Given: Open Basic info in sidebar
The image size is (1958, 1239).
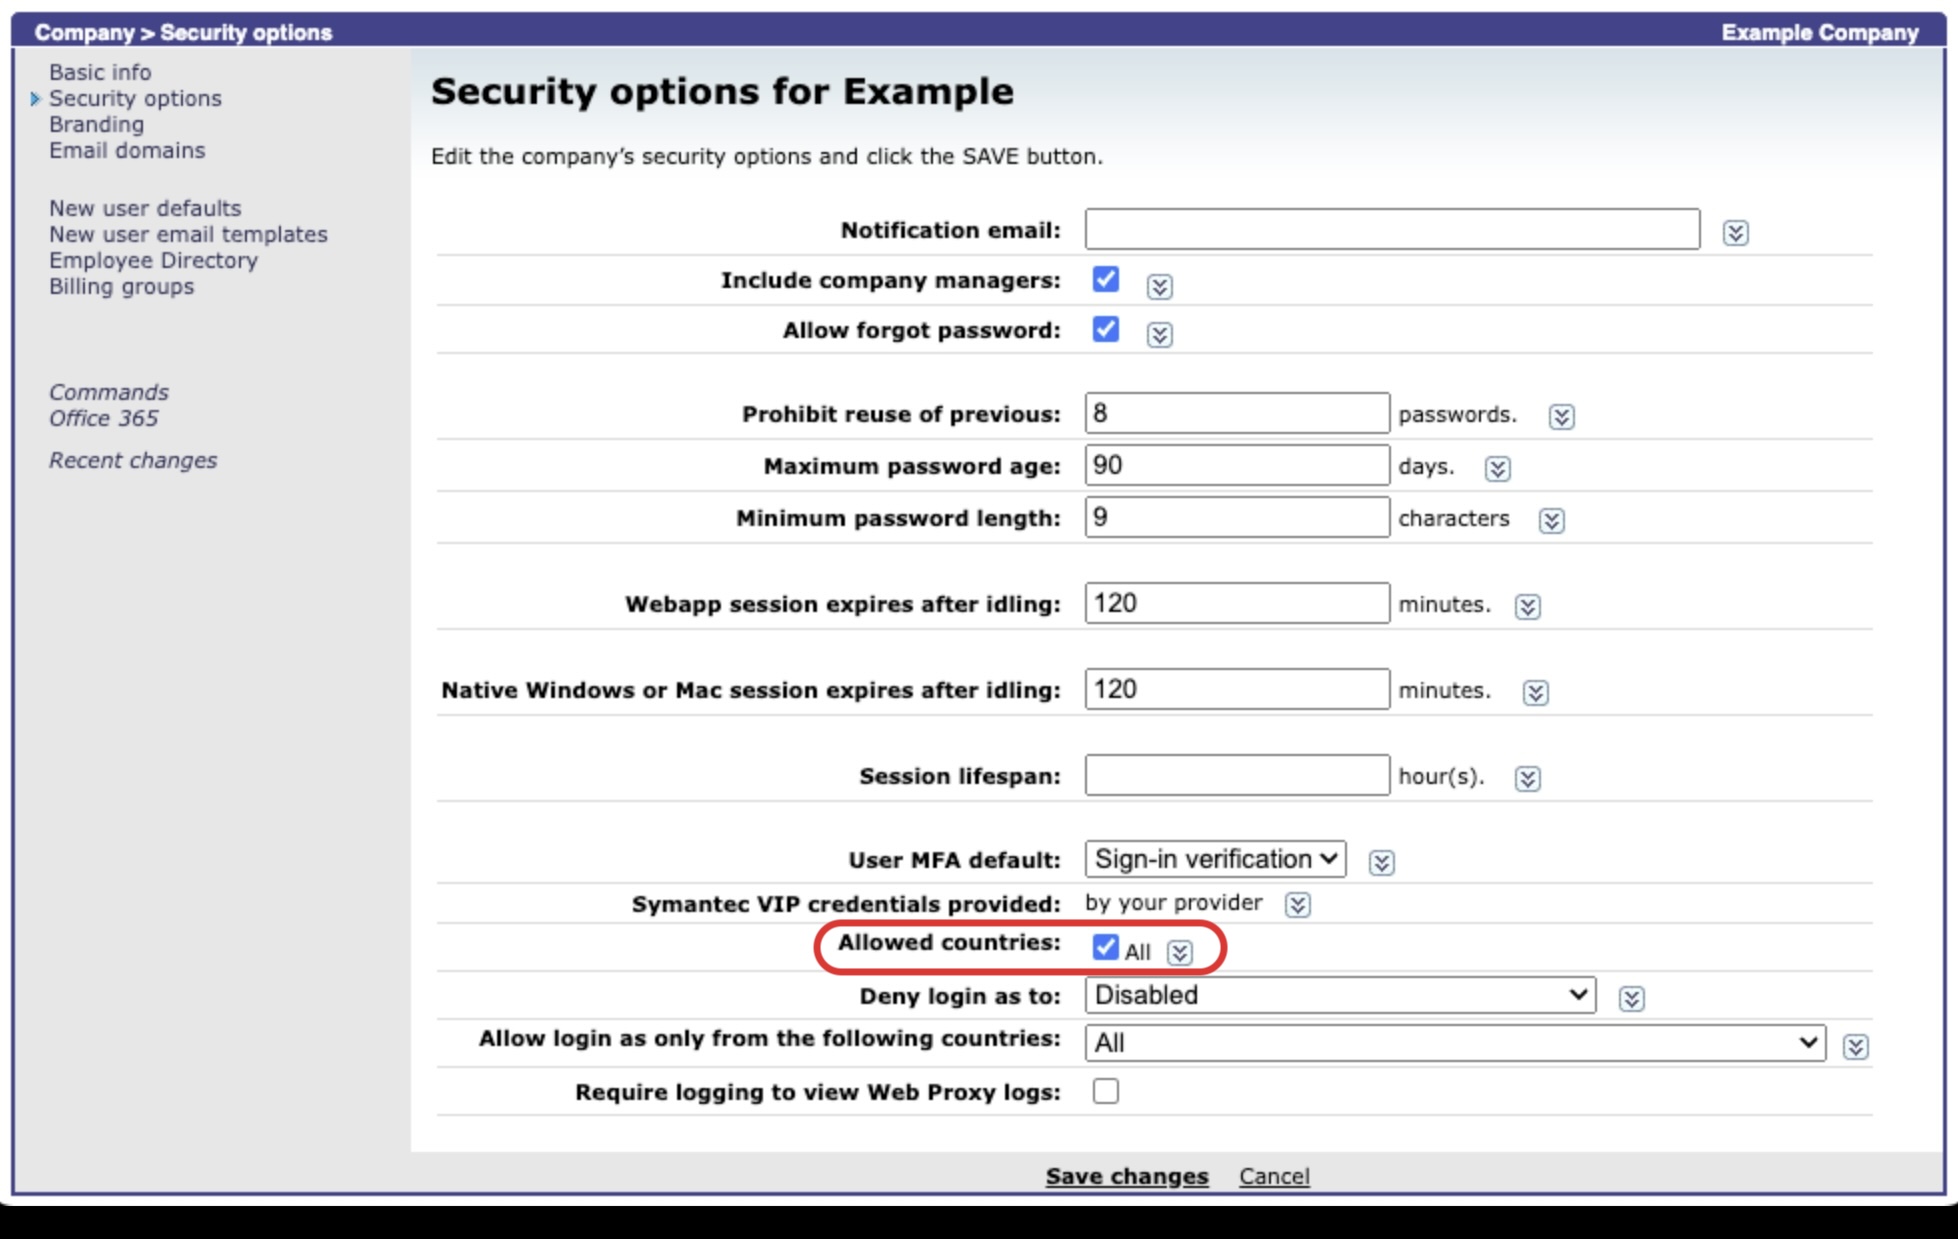Looking at the screenshot, I should (x=100, y=72).
